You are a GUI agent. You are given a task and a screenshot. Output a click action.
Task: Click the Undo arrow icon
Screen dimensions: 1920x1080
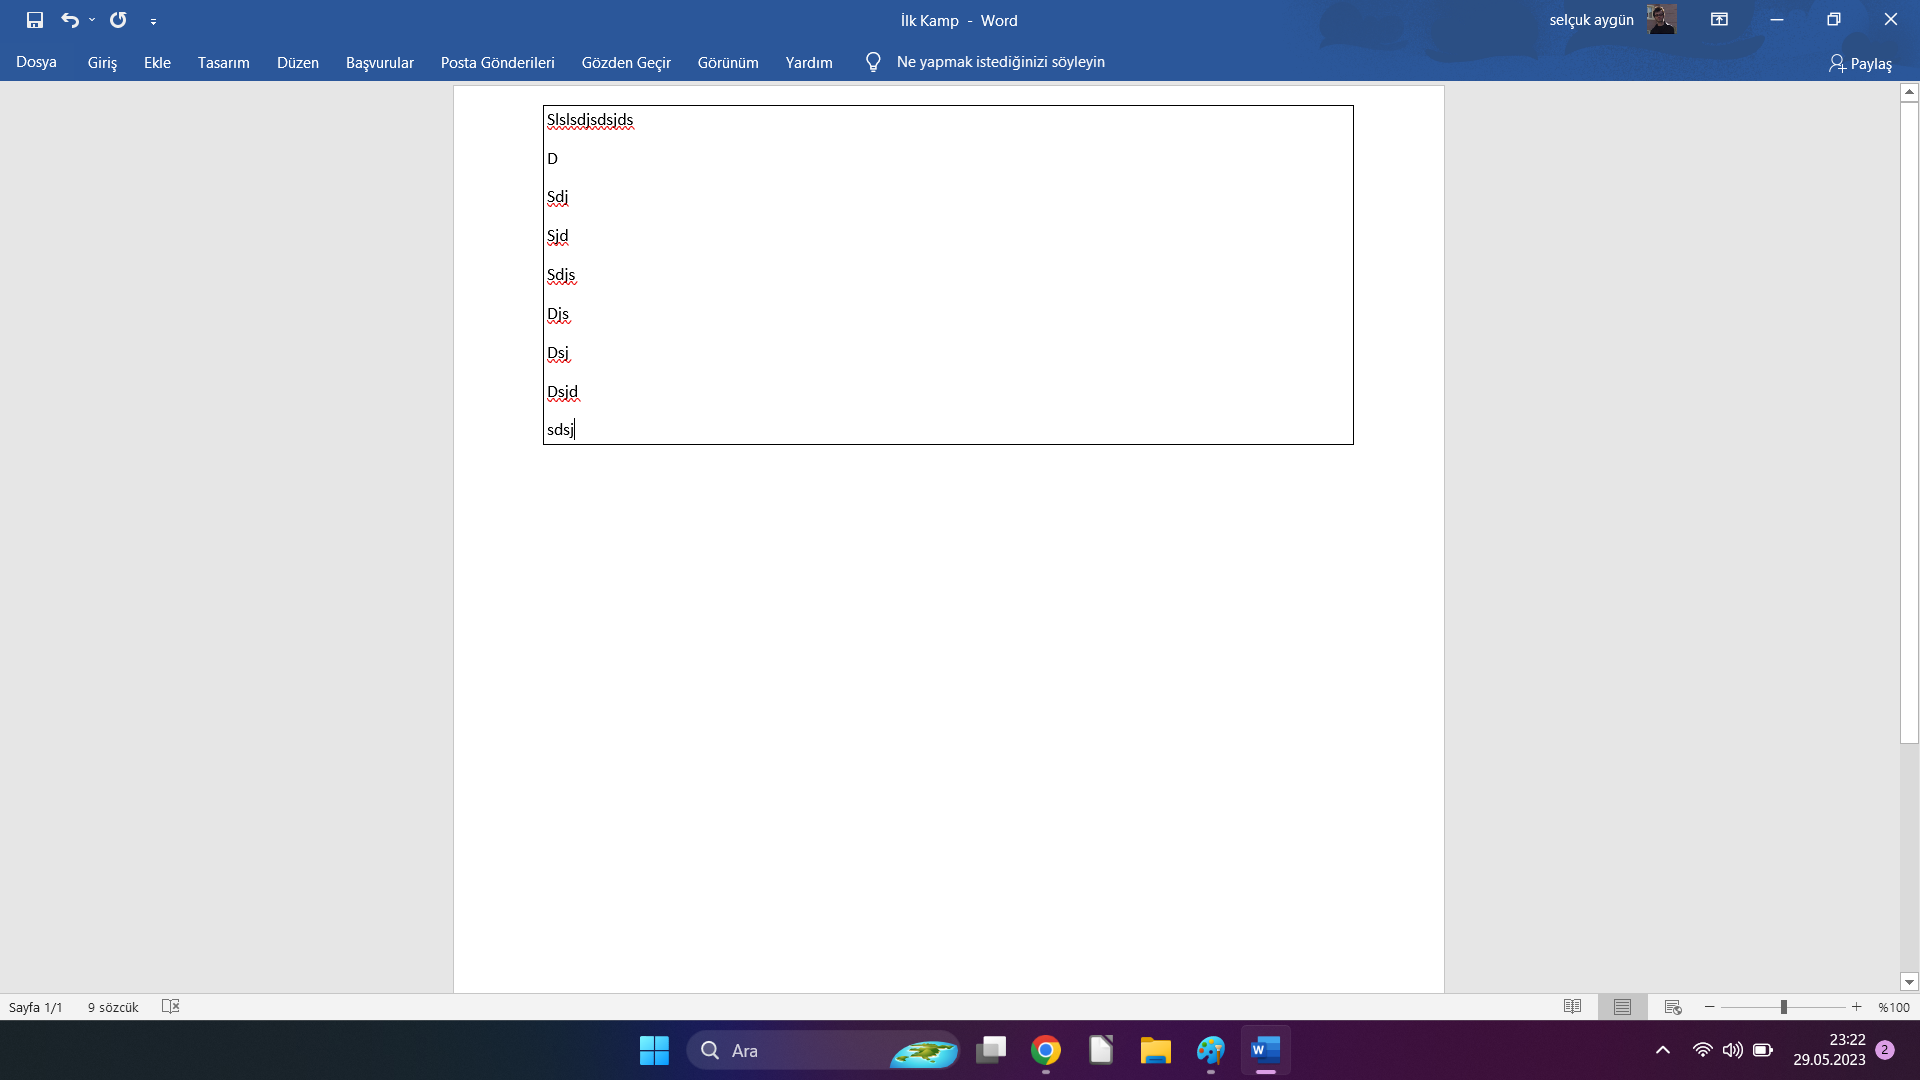[69, 20]
